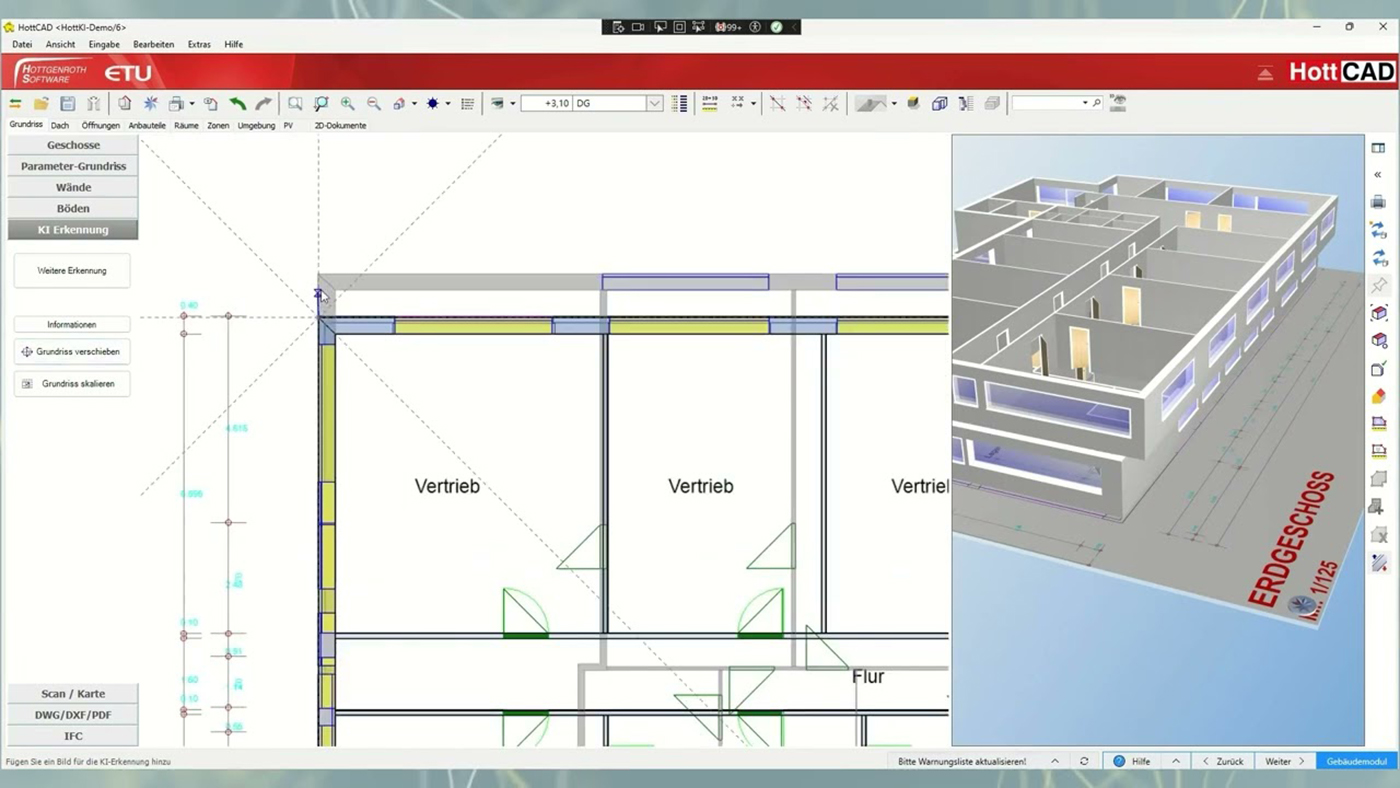Image resolution: width=1400 pixels, height=788 pixels.
Task: Select the pin icon in the 3D panel sidebar
Action: pos(1379,284)
